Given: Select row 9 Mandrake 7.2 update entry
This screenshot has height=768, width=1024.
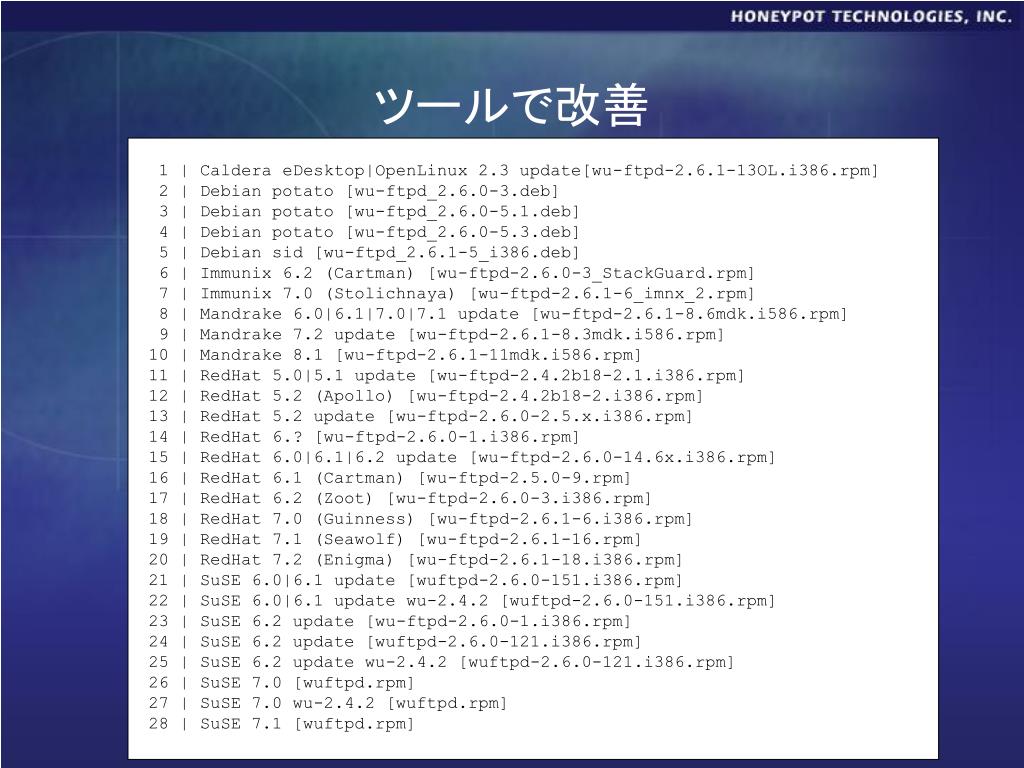Looking at the screenshot, I should 440,334.
